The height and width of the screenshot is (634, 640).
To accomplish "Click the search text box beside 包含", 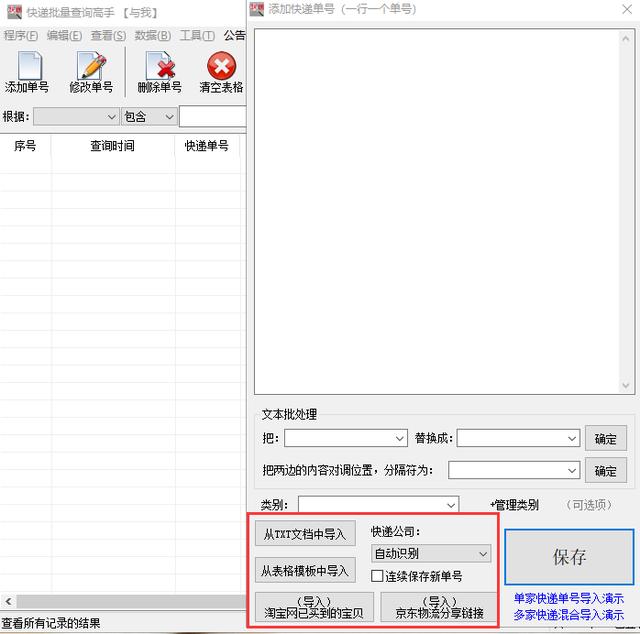I will [x=213, y=117].
